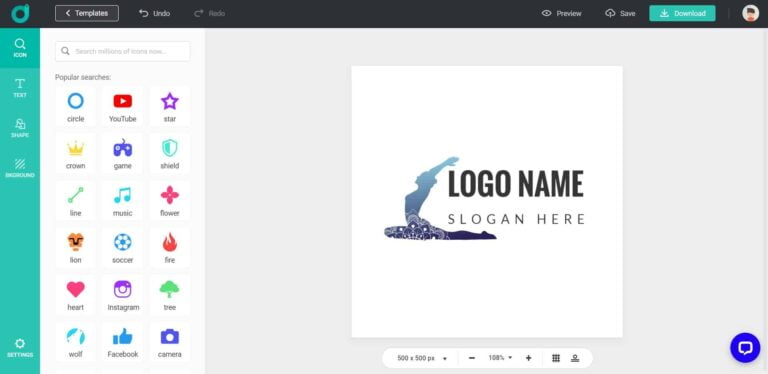This screenshot has height=374, width=768.
Task: Click the DesignEvo logo icon
Action: coord(20,14)
